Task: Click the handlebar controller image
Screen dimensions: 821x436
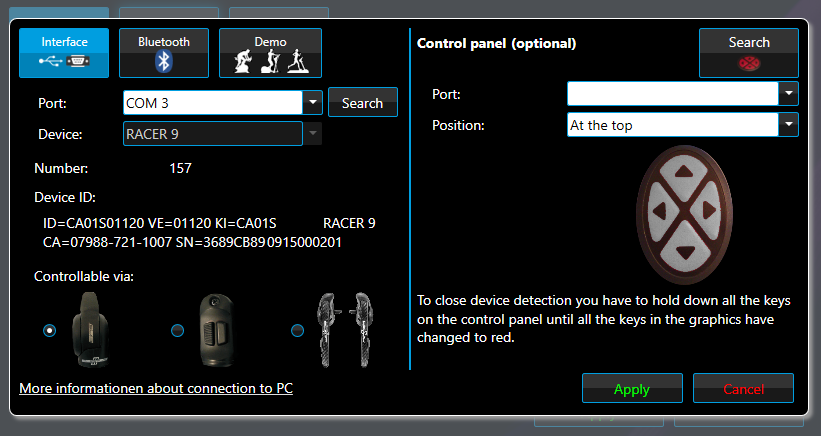Action: tap(92, 330)
